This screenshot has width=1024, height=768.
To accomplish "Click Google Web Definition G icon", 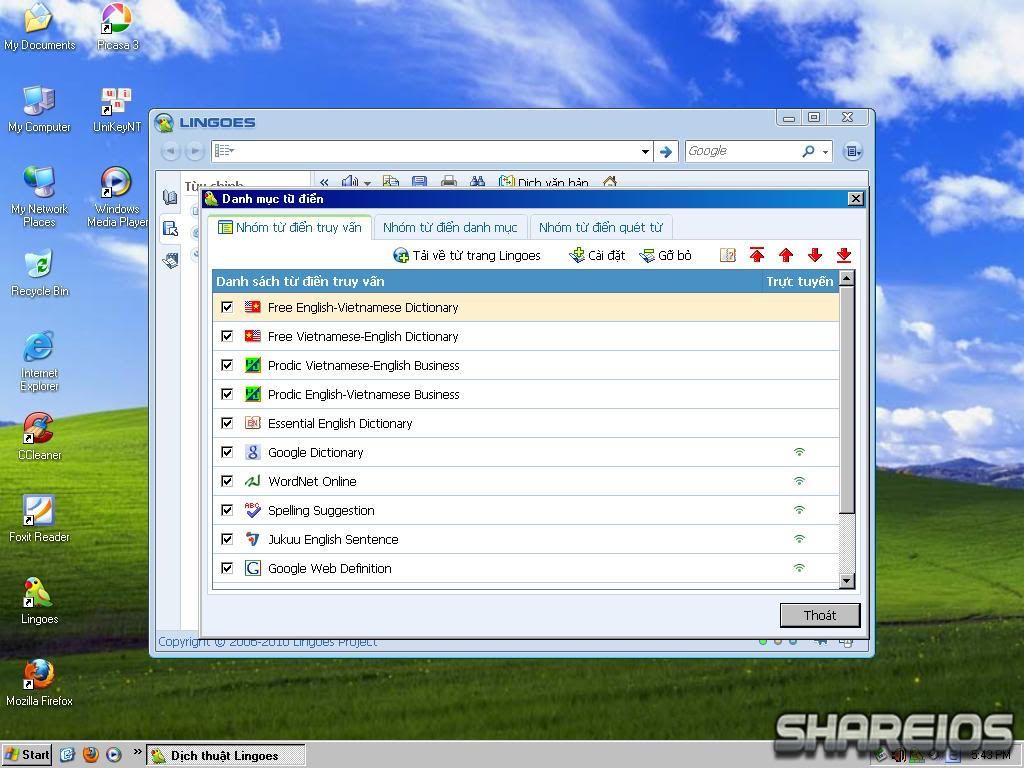I will 253,568.
